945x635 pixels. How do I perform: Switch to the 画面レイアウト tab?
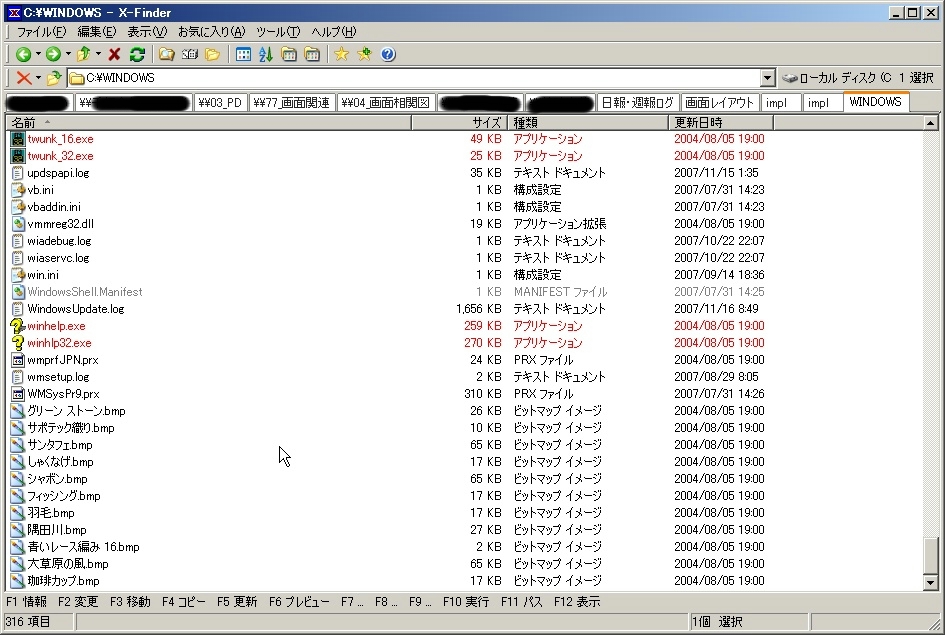point(720,103)
